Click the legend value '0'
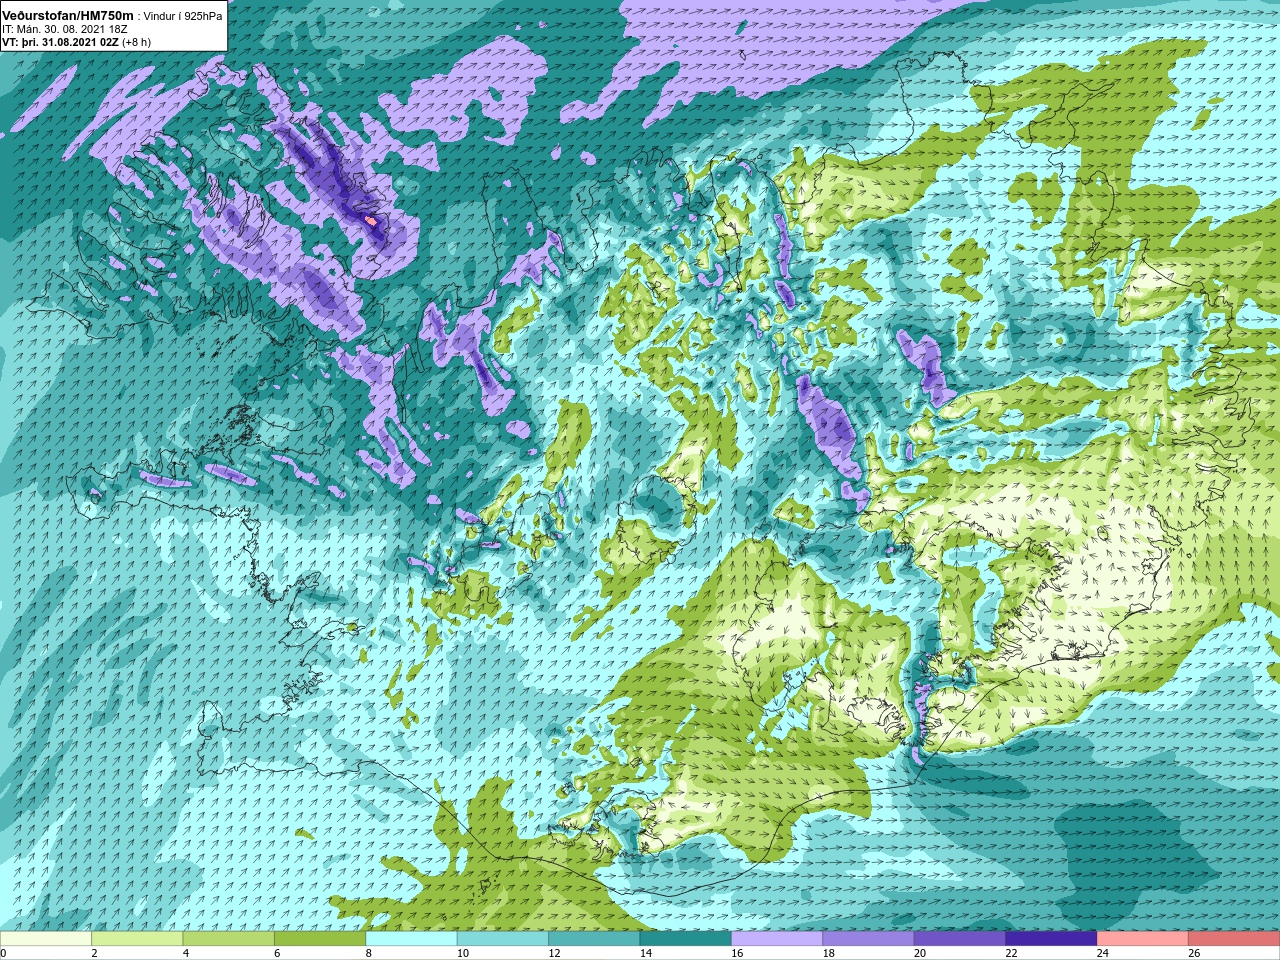 coord(3,953)
